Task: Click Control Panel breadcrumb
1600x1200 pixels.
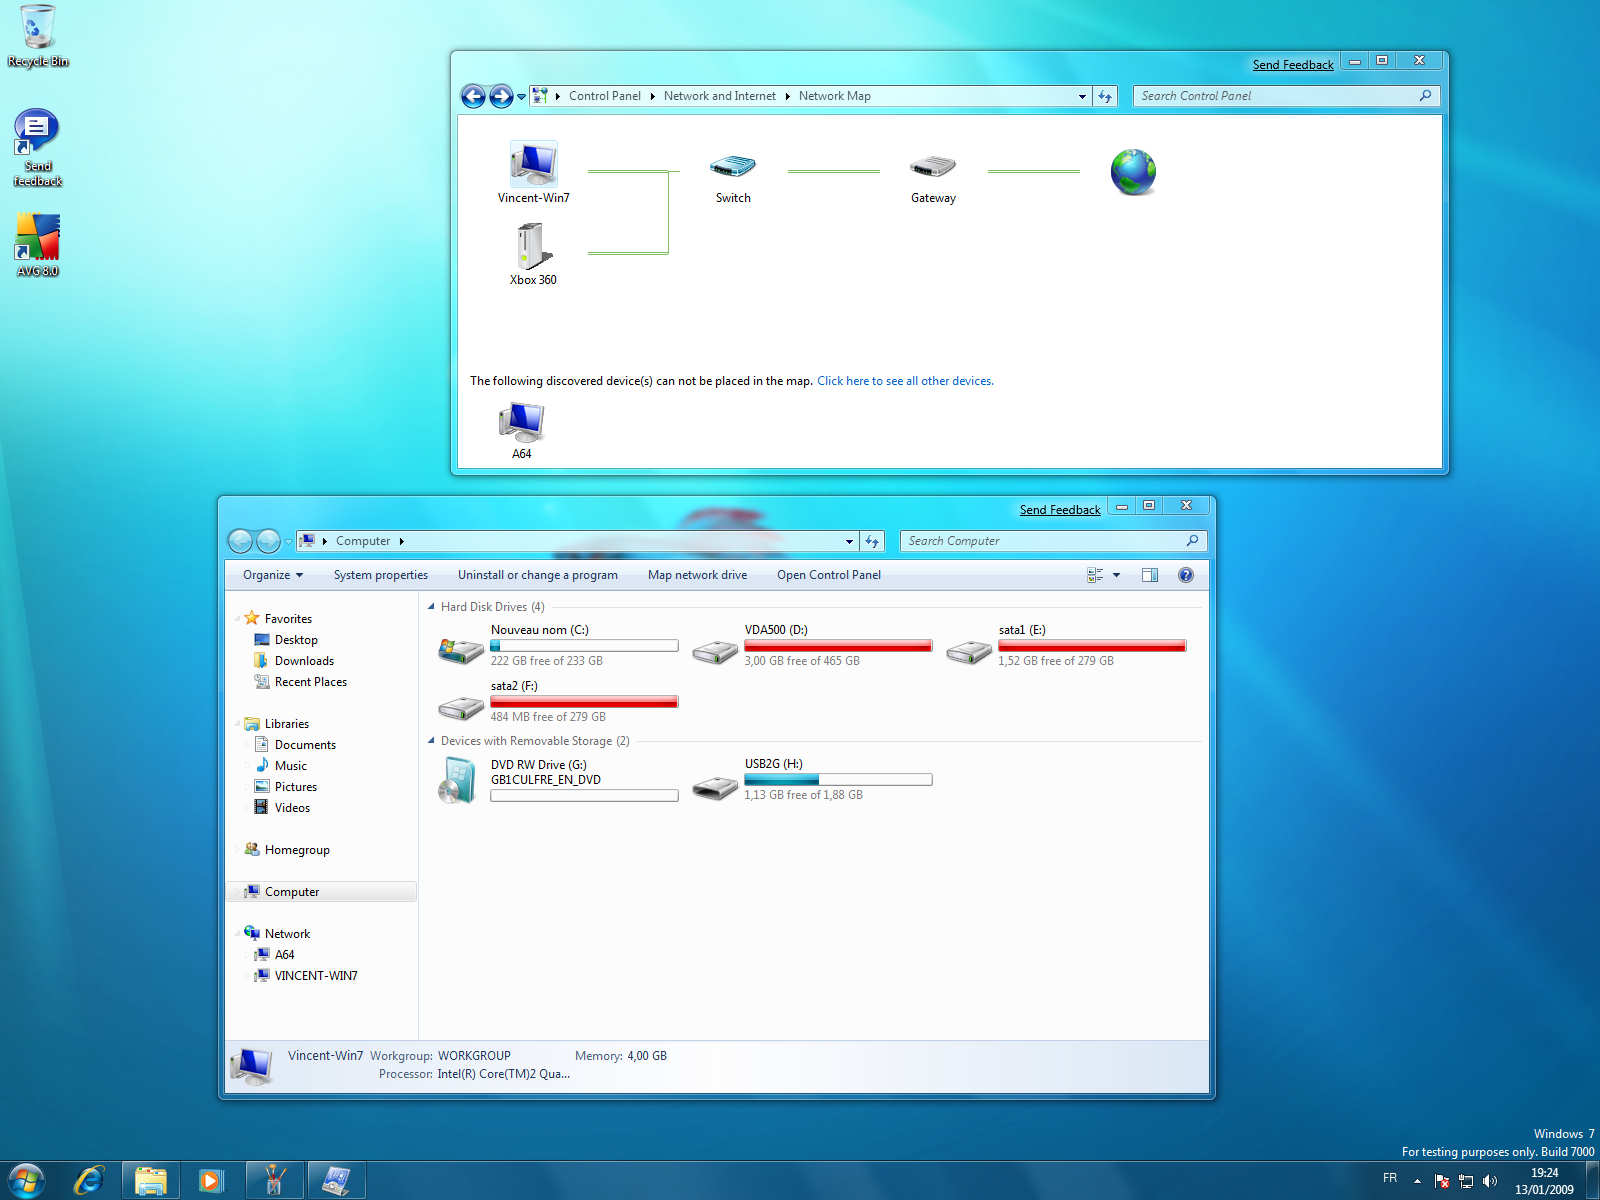Action: click(605, 96)
